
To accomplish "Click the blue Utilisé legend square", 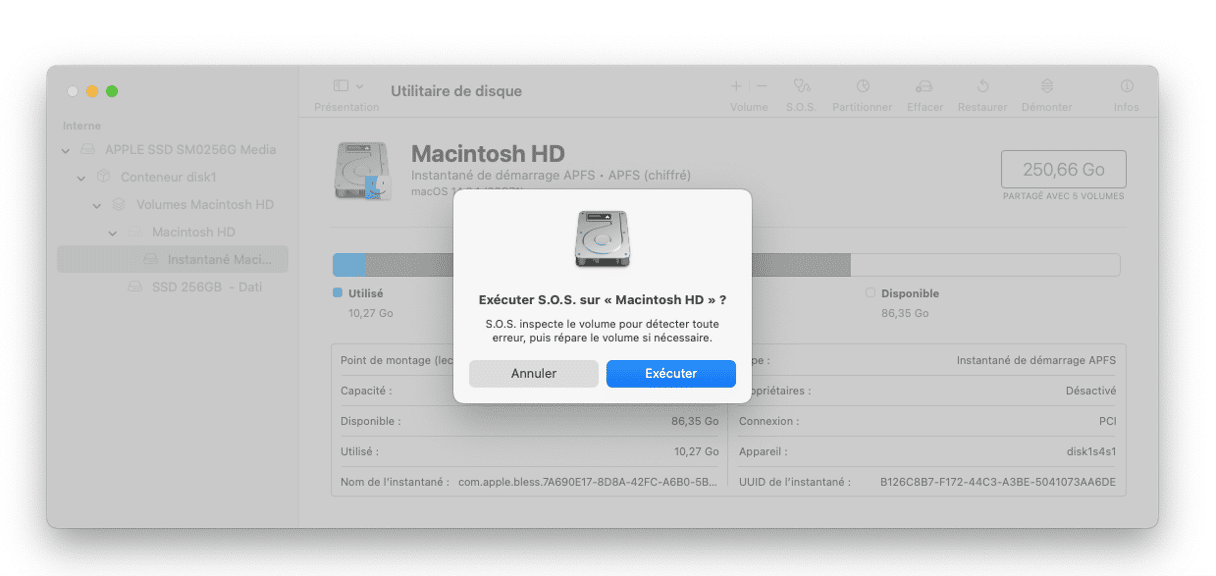I will (x=337, y=293).
